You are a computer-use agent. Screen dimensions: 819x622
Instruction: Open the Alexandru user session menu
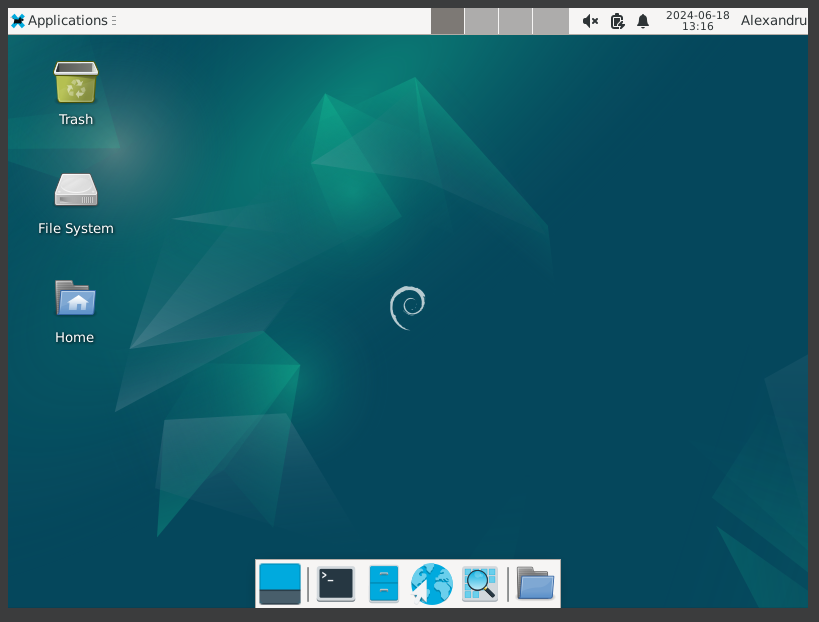click(x=773, y=20)
